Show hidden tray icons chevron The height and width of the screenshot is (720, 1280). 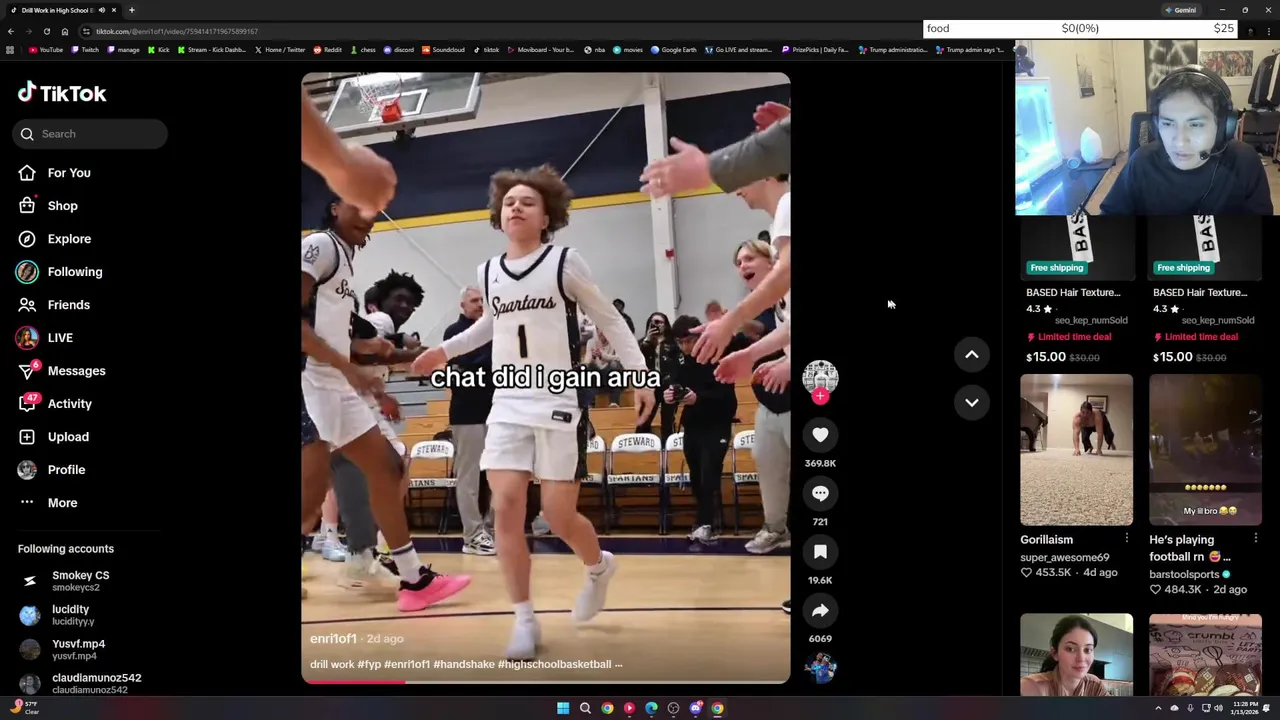1158,708
